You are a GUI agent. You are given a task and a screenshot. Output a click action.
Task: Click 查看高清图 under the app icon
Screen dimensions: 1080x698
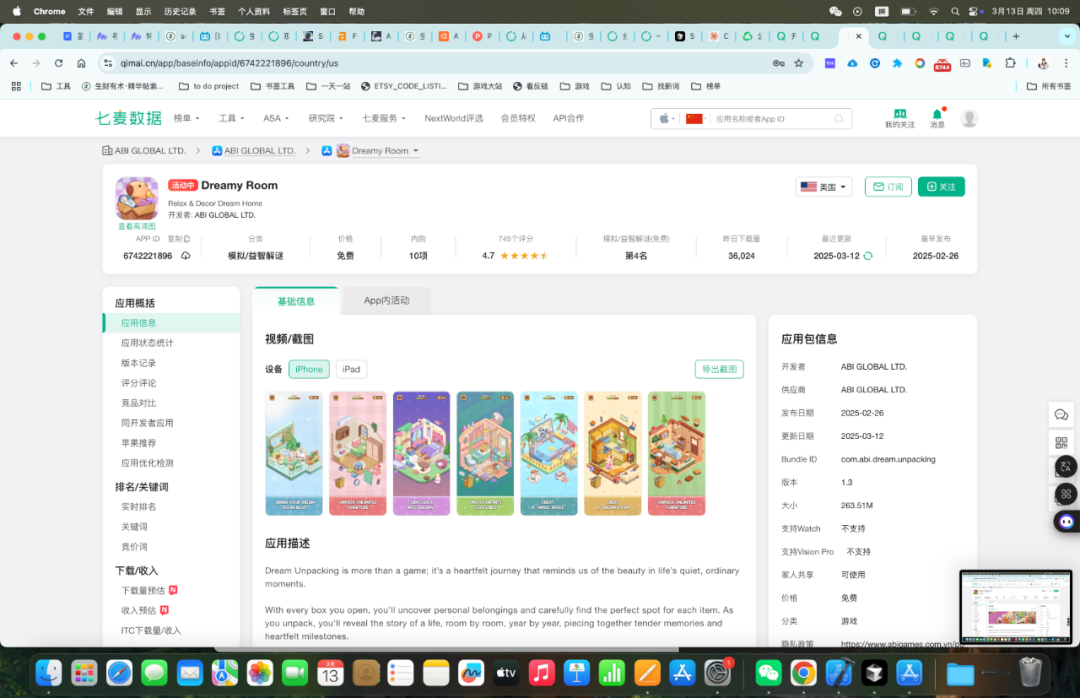(x=136, y=227)
